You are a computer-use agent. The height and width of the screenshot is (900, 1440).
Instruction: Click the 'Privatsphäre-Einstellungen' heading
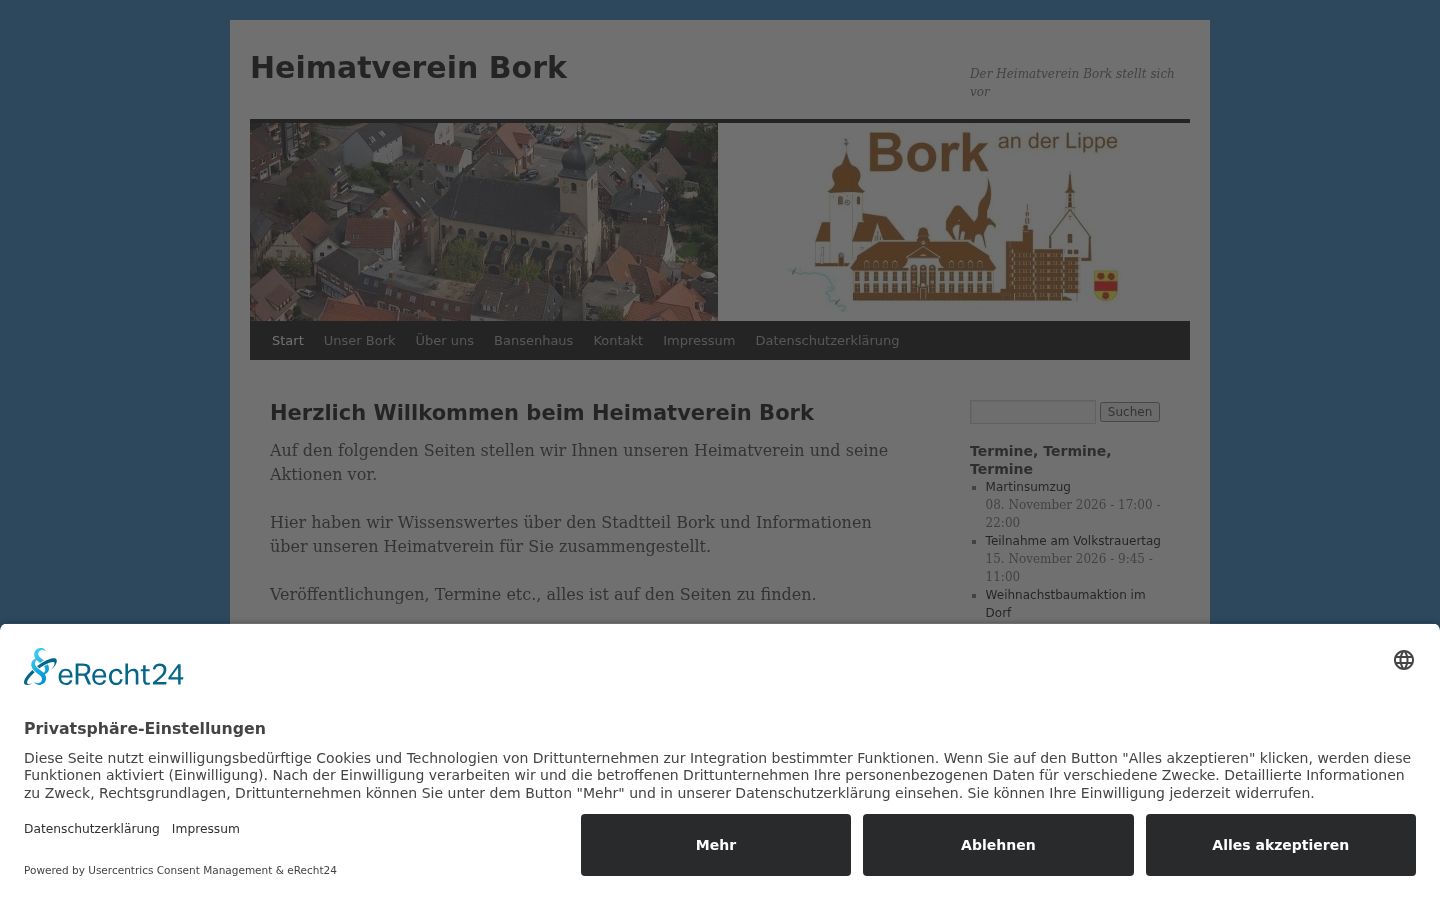coord(145,728)
